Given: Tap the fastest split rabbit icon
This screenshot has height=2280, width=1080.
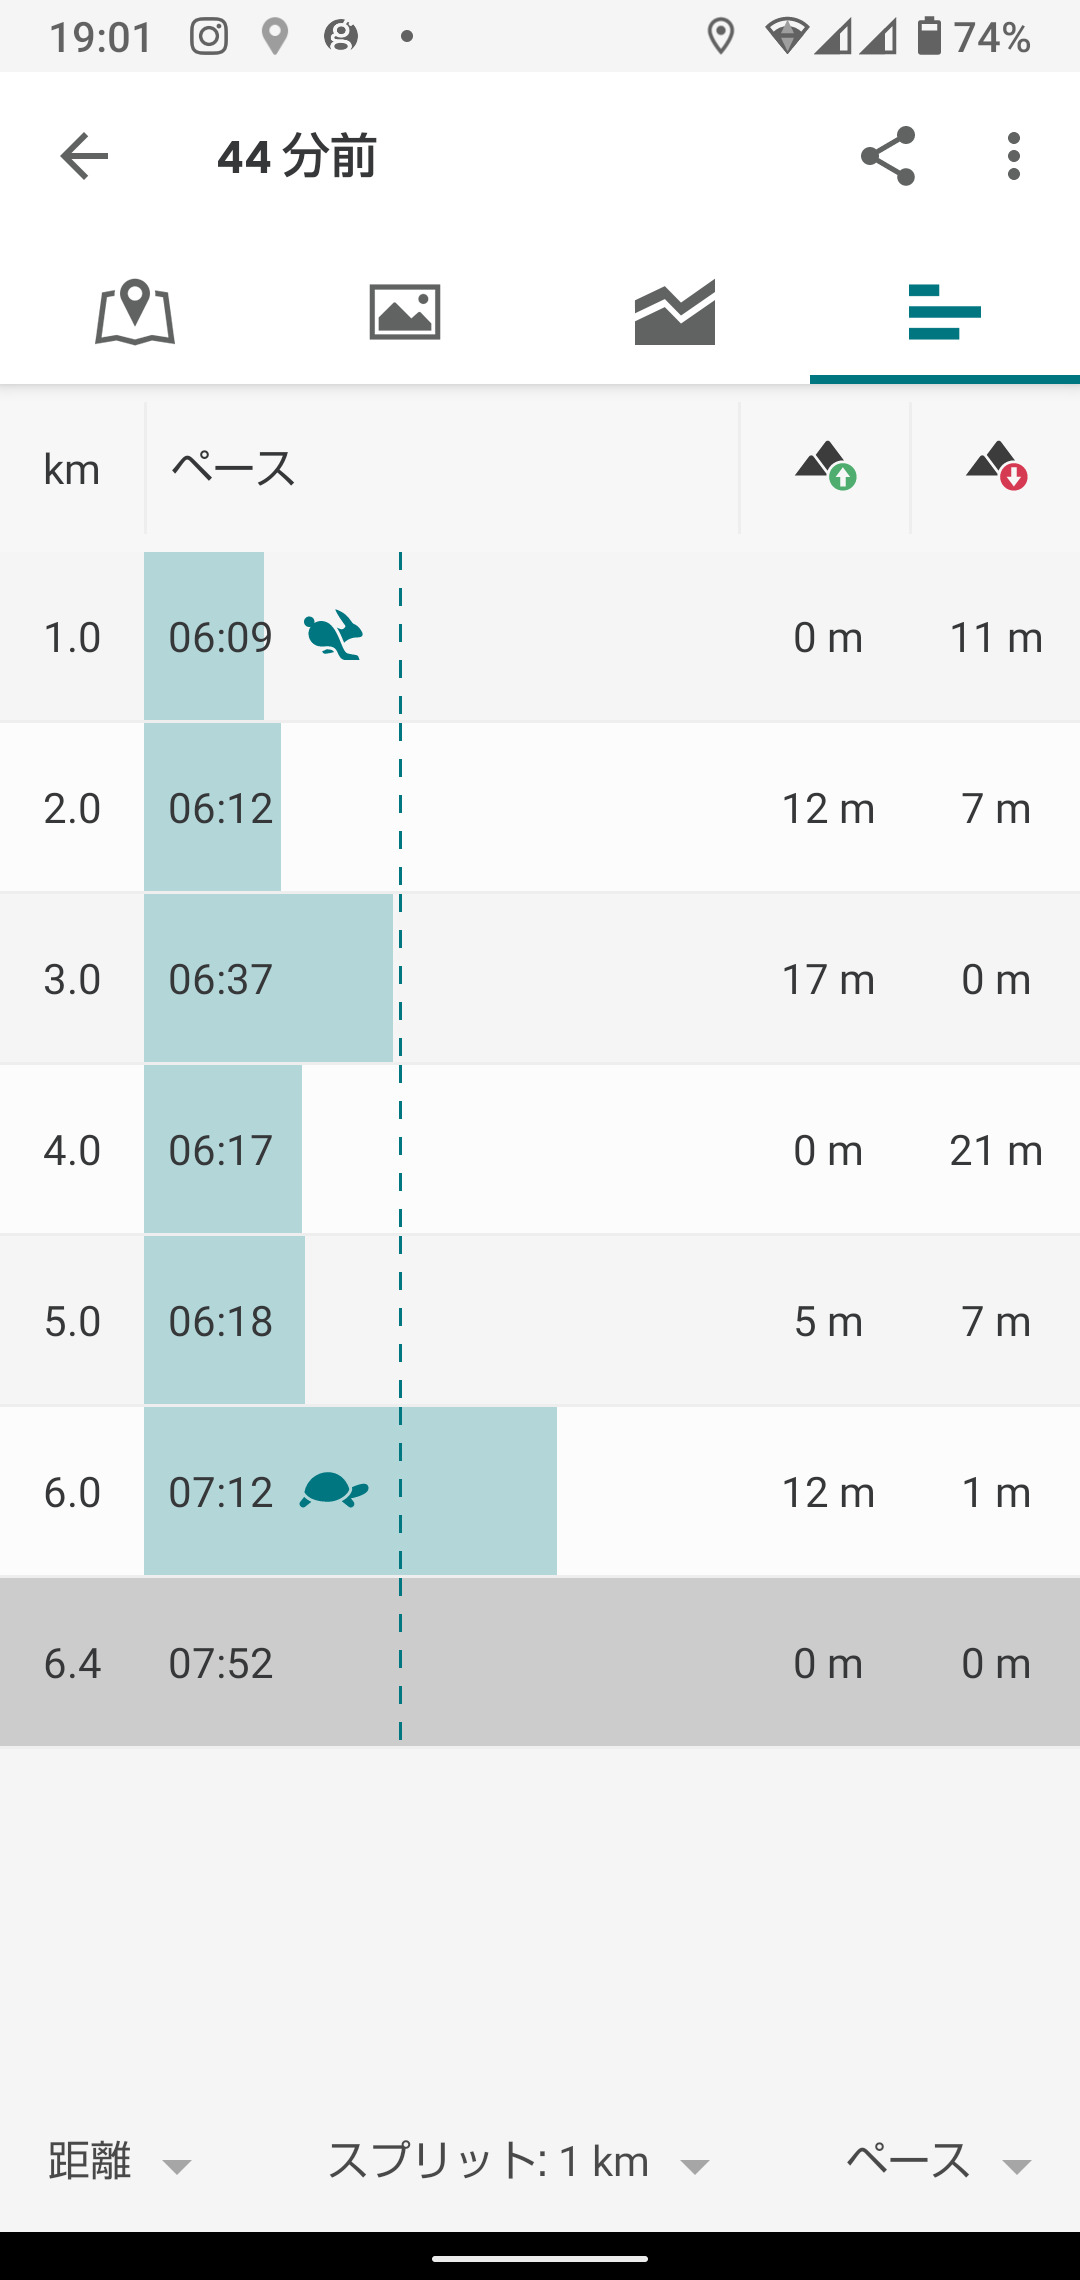Looking at the screenshot, I should 333,636.
